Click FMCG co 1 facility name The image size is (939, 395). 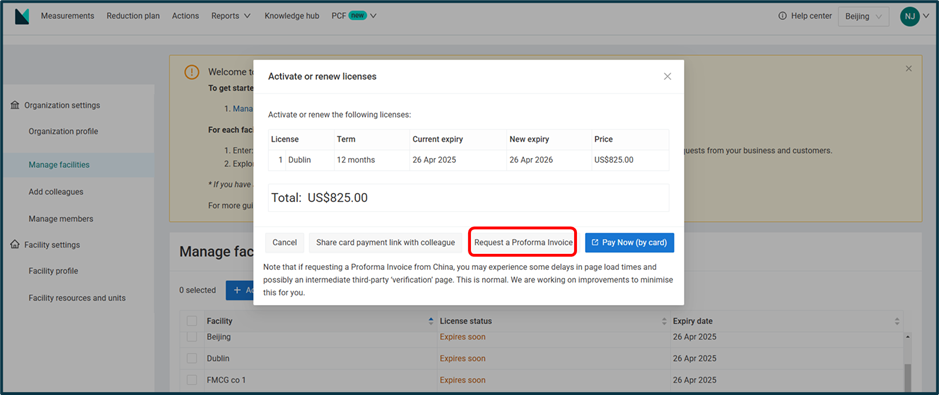point(226,380)
